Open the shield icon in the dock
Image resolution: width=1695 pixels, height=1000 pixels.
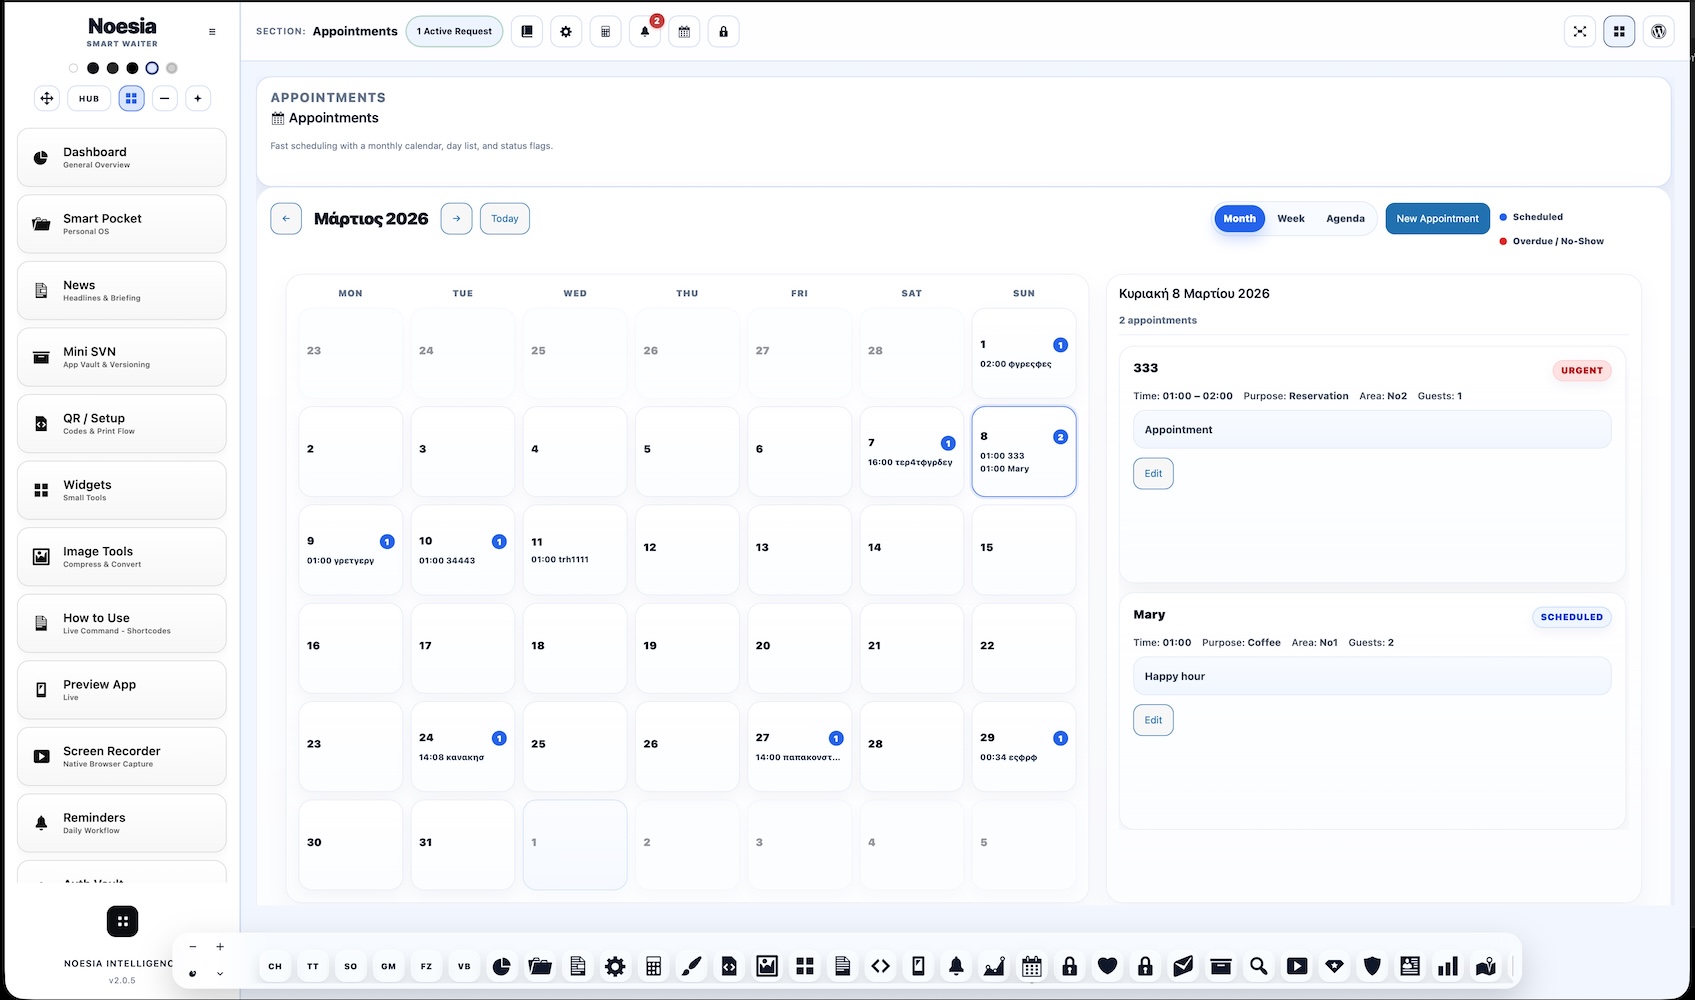click(1372, 966)
